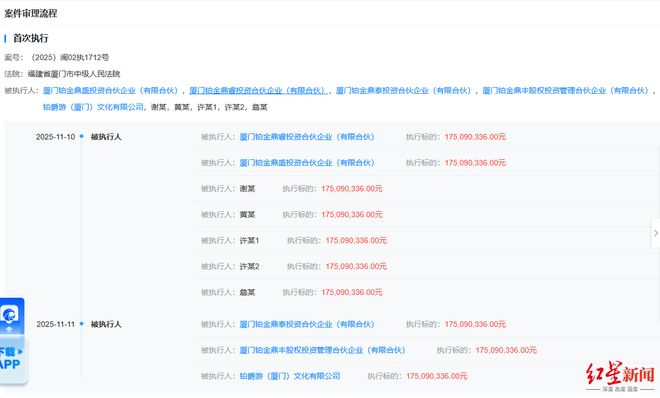Image resolution: width=660 pixels, height=398 pixels.
Task: Click 许某1 in the timeline row
Action: click(x=250, y=241)
